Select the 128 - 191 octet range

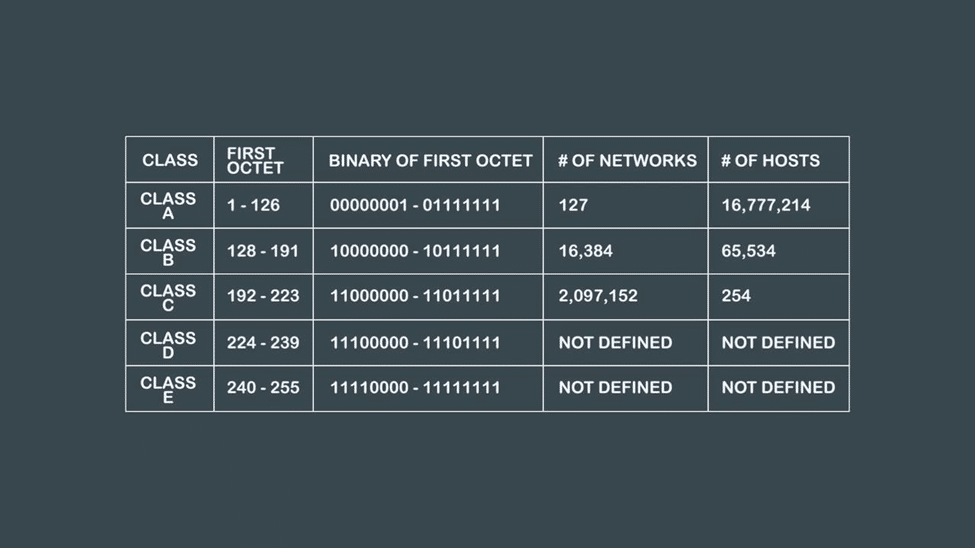pos(263,251)
